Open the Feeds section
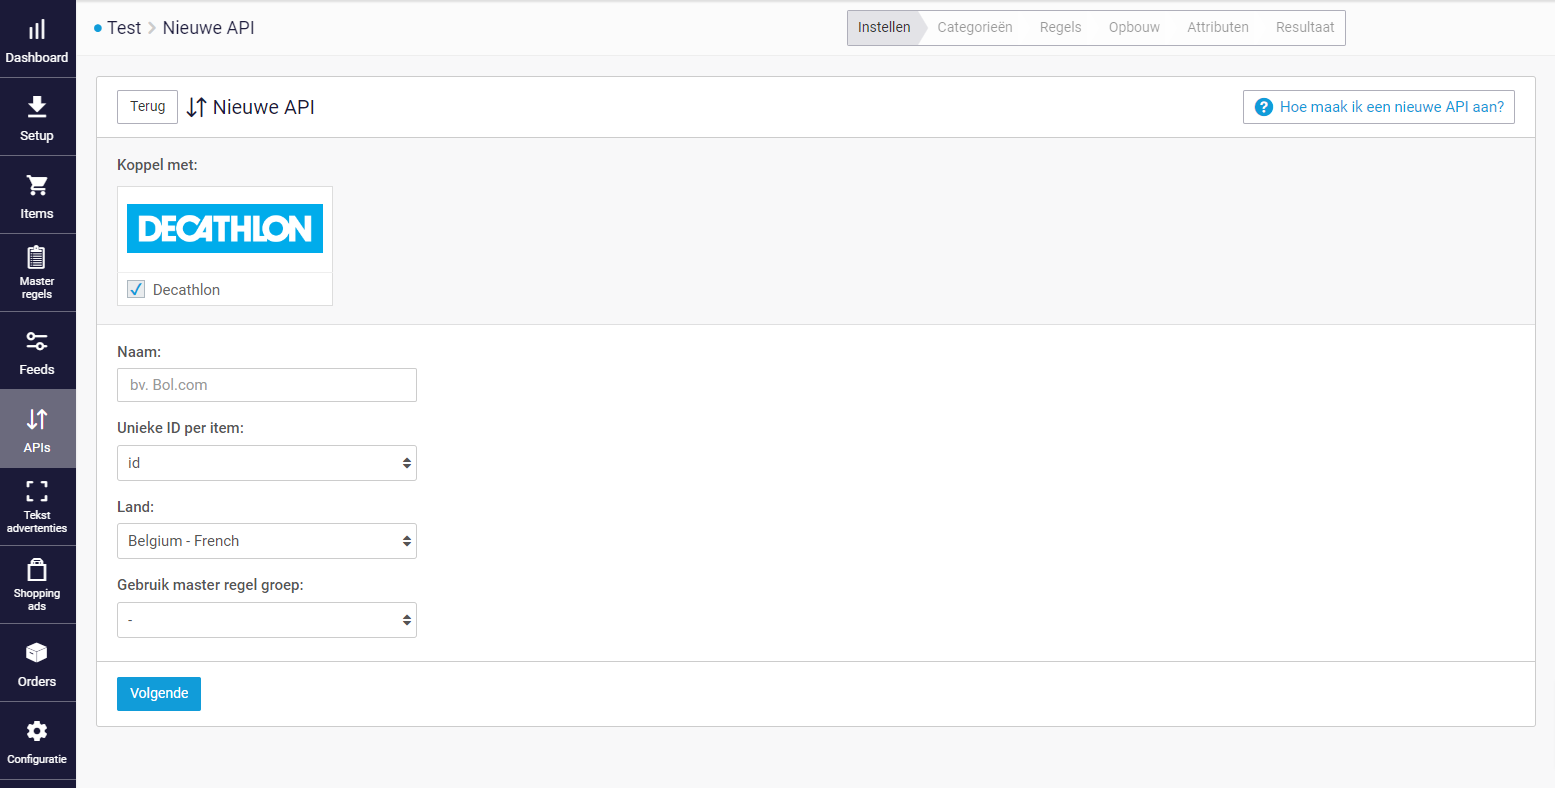1555x788 pixels. coord(37,351)
